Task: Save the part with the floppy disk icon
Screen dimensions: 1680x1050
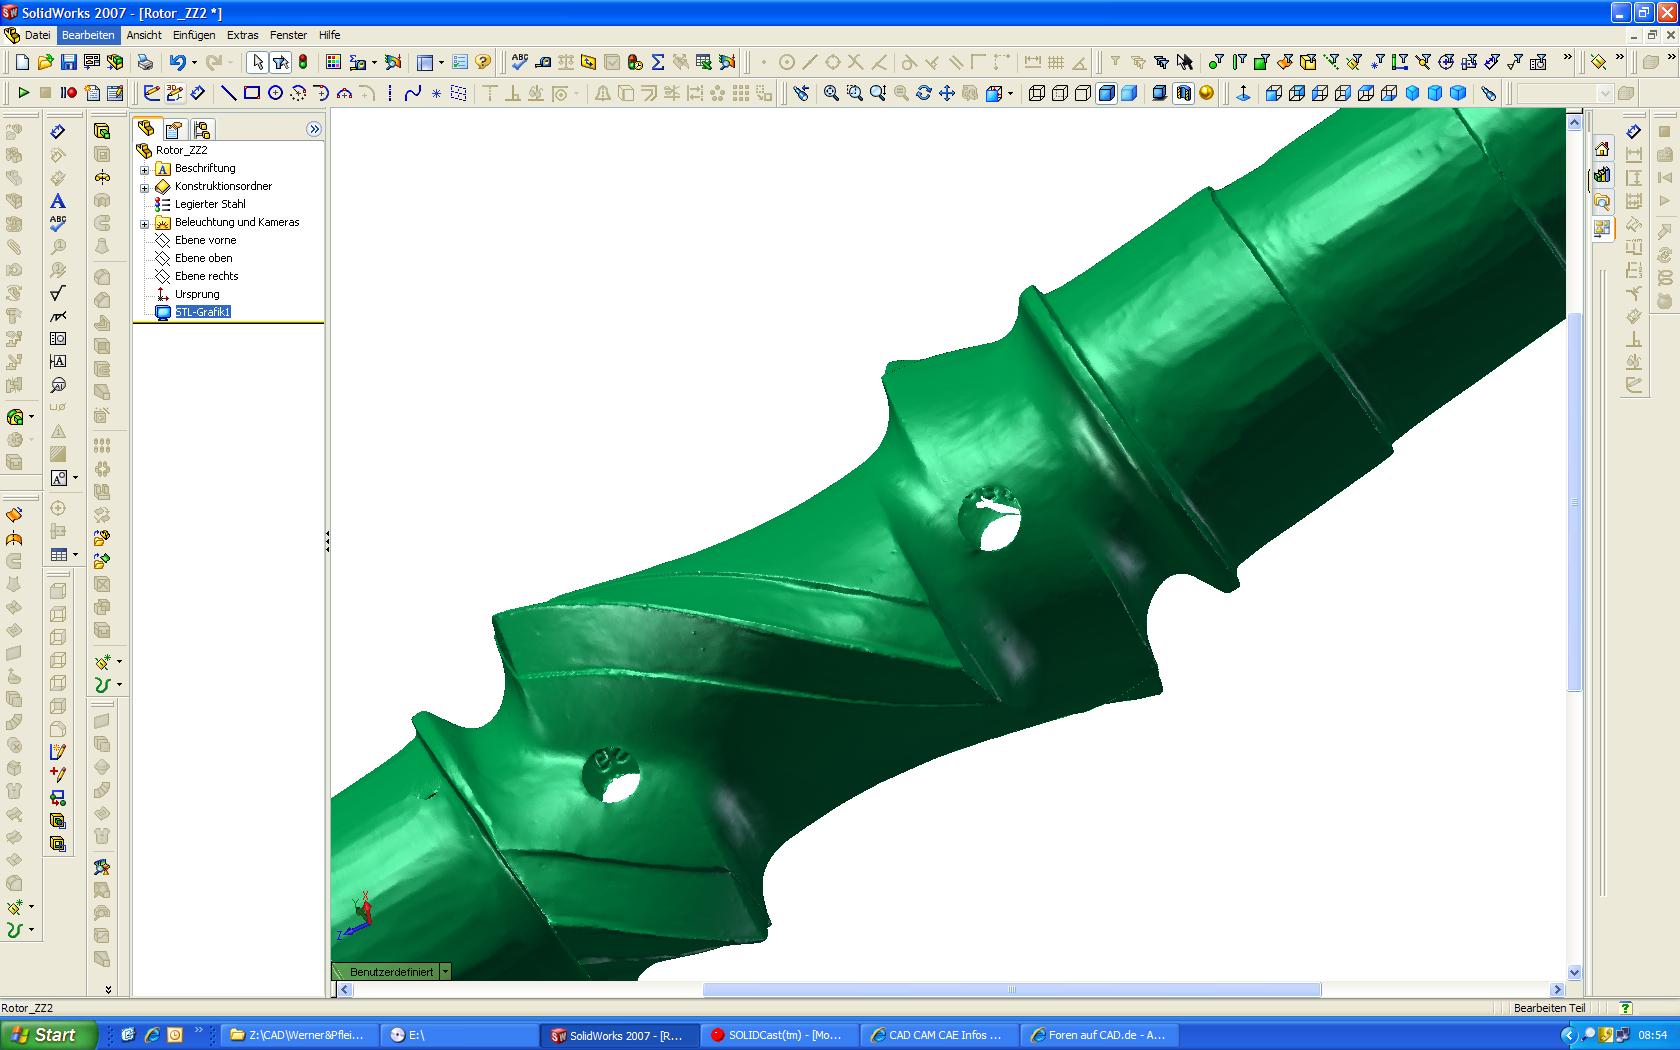Action: (x=68, y=62)
